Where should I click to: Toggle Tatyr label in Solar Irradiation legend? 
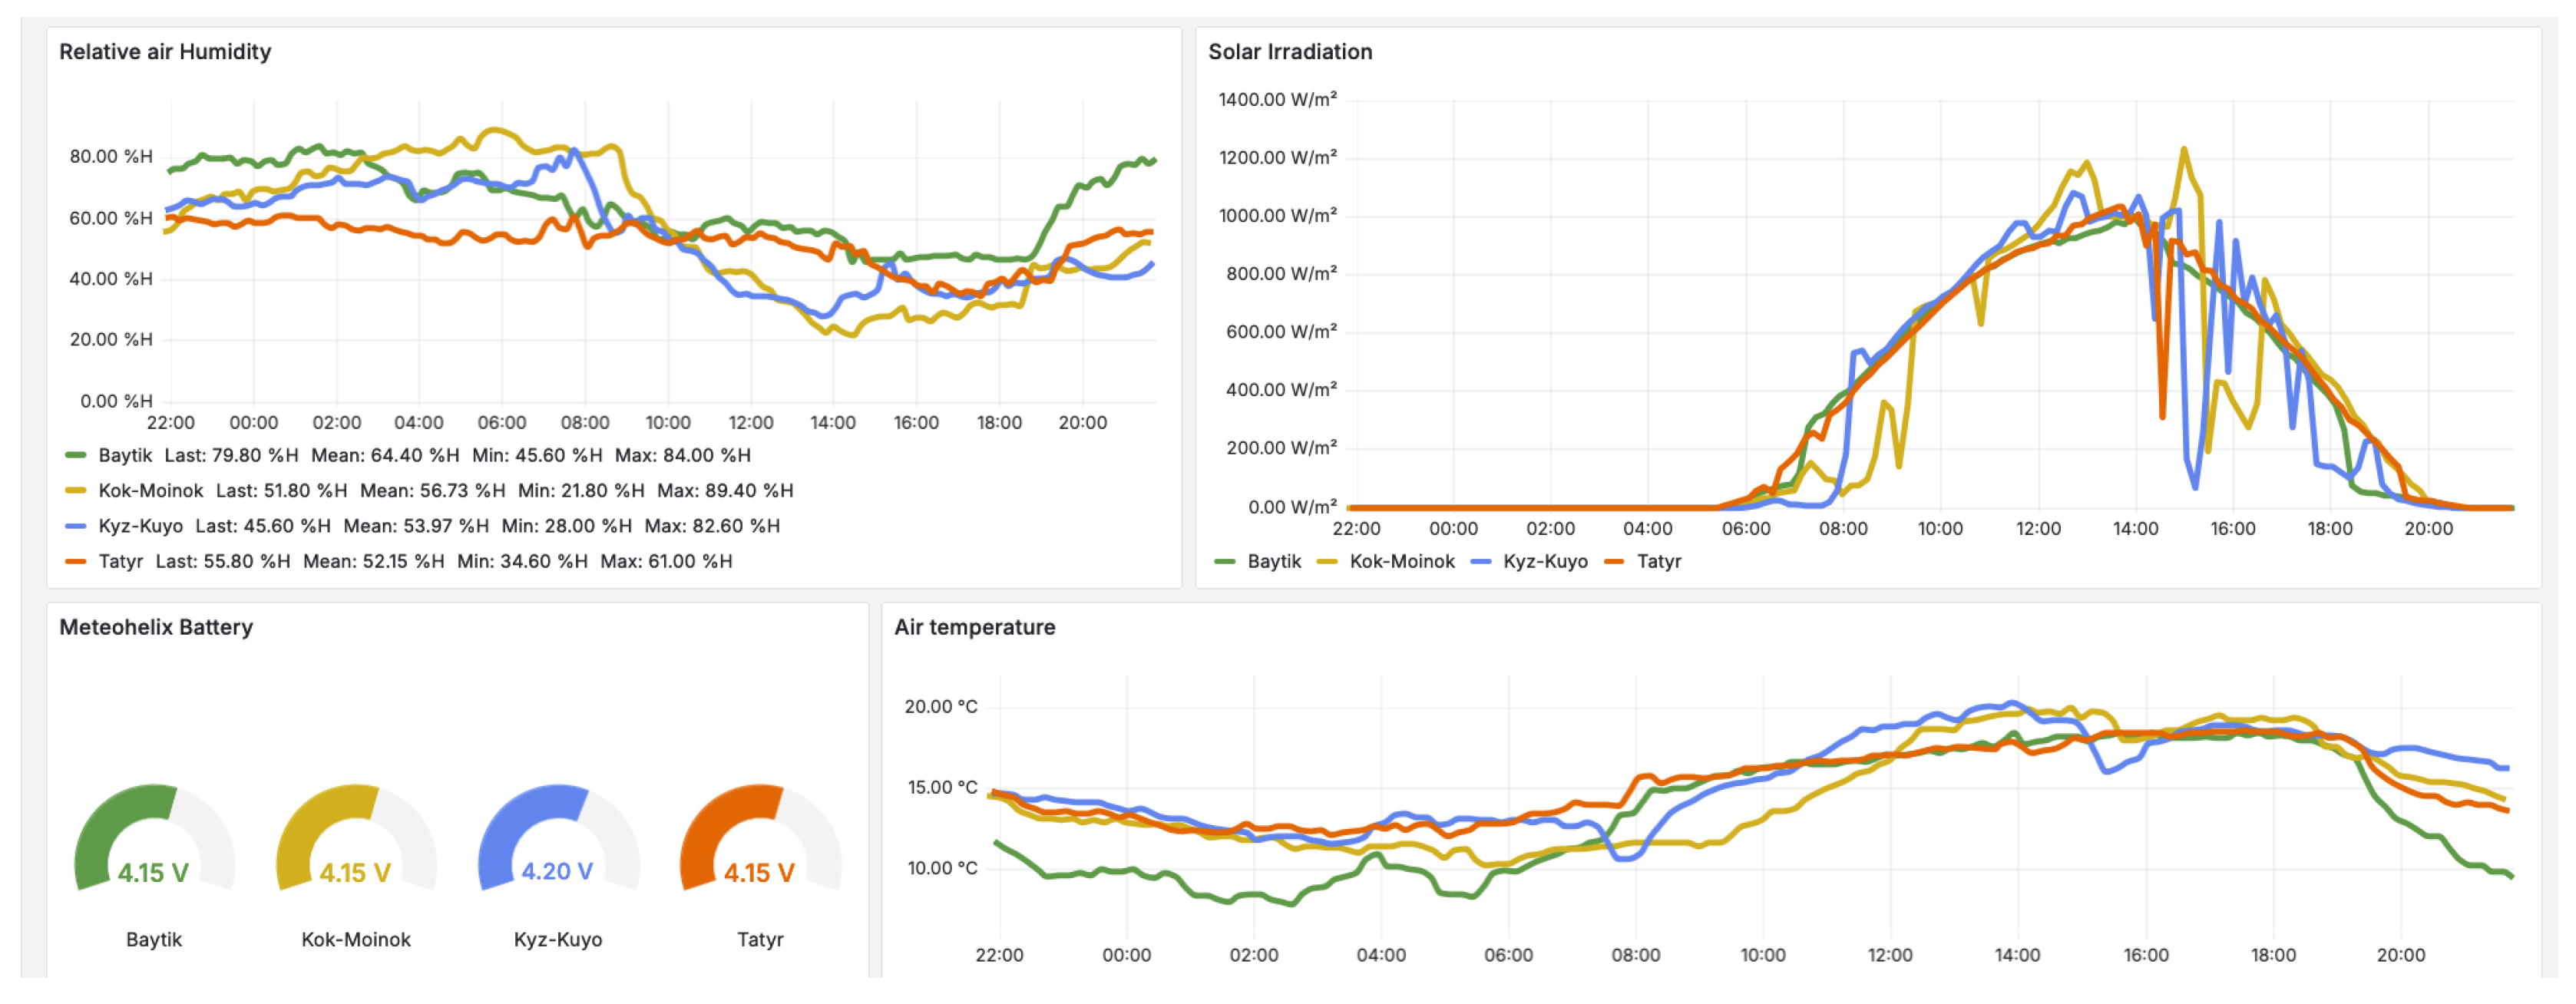pyautogui.click(x=1659, y=562)
